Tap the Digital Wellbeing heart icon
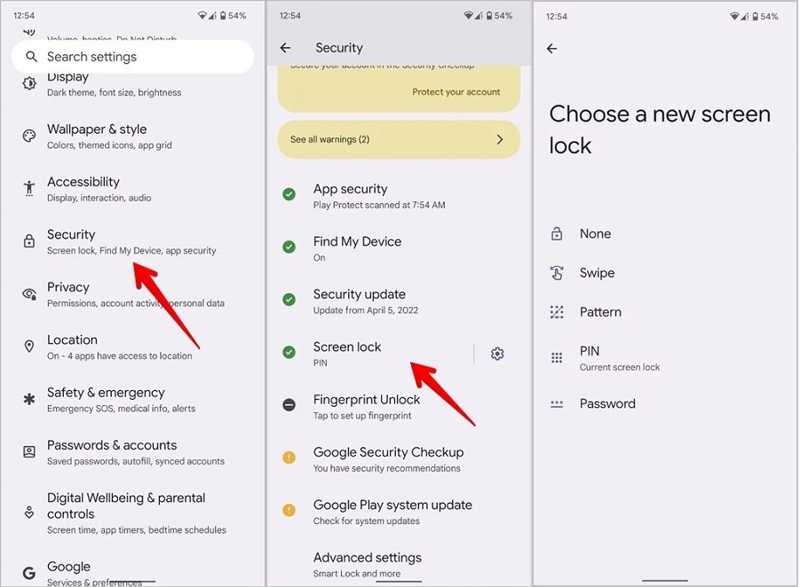Screen dimensions: 800x587 click(x=30, y=512)
